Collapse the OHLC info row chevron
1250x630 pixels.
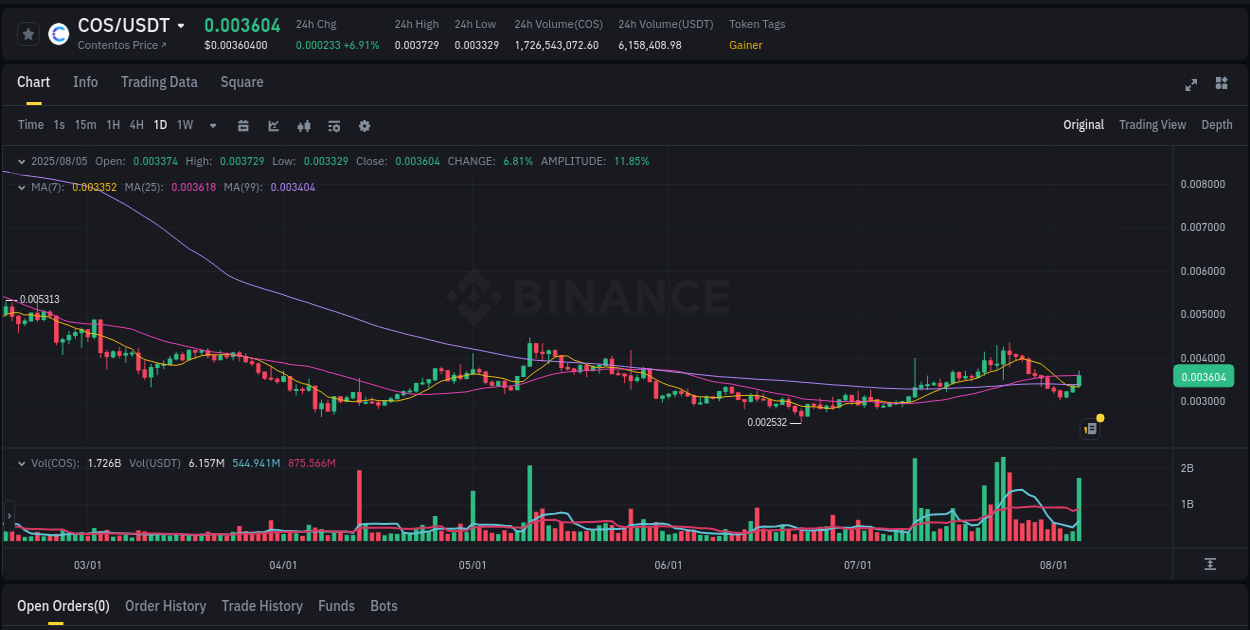coord(20,161)
